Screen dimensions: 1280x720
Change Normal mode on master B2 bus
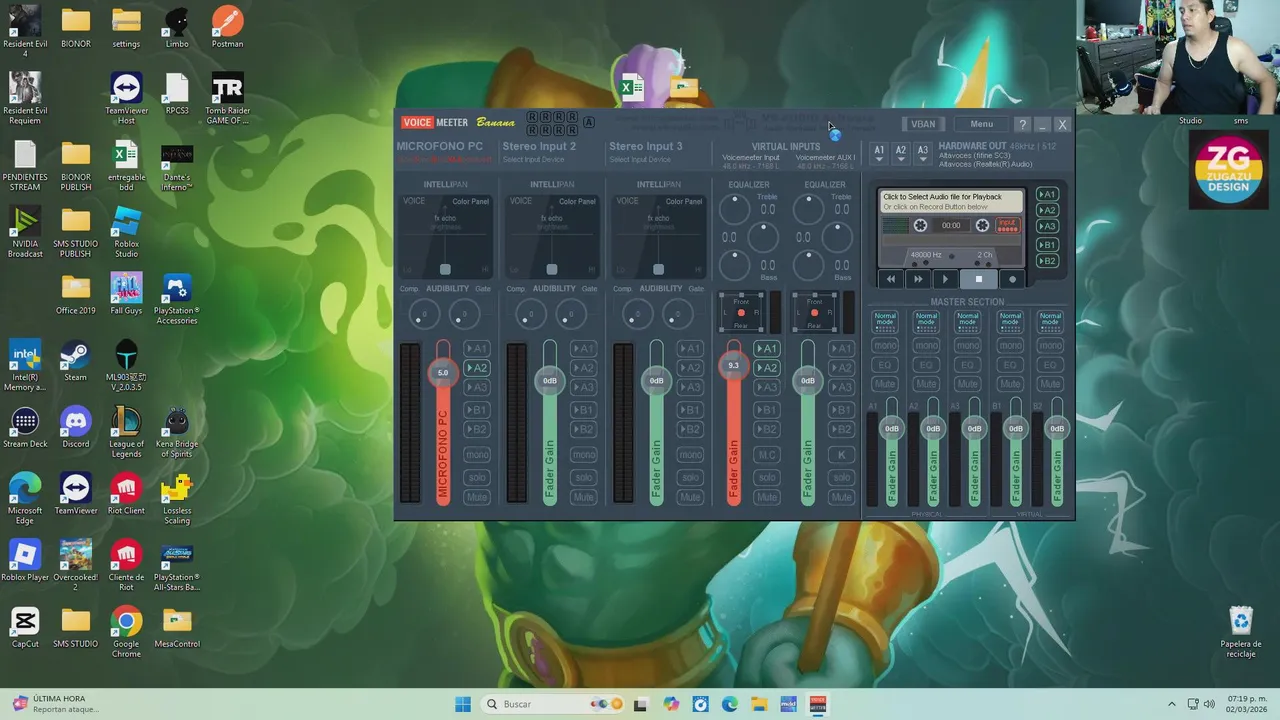coord(1050,320)
